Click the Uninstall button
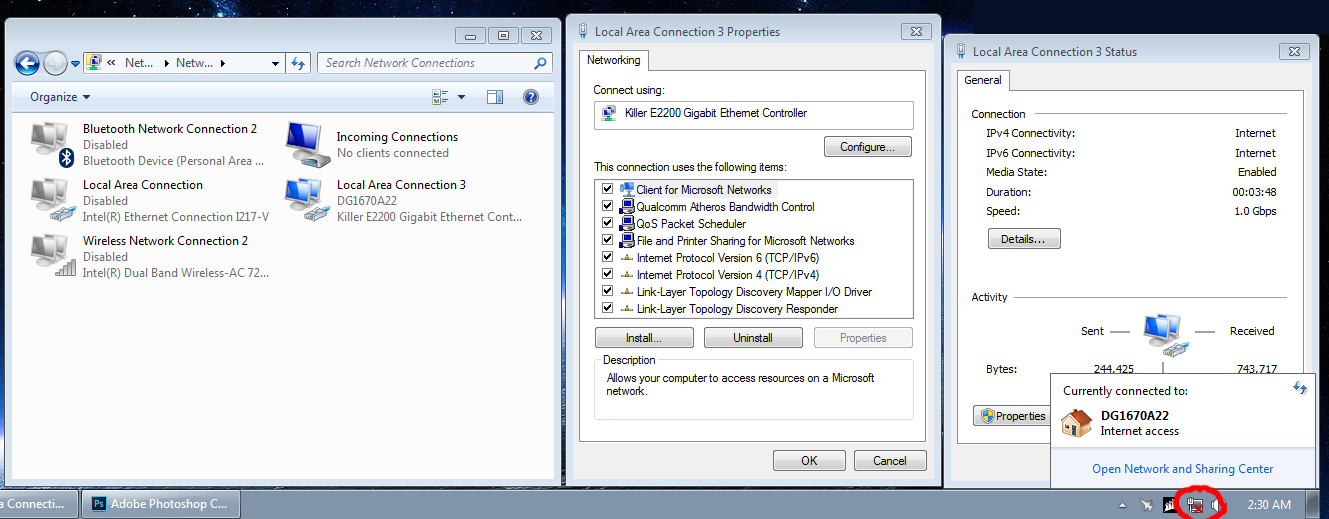This screenshot has width=1329, height=519. tap(753, 338)
